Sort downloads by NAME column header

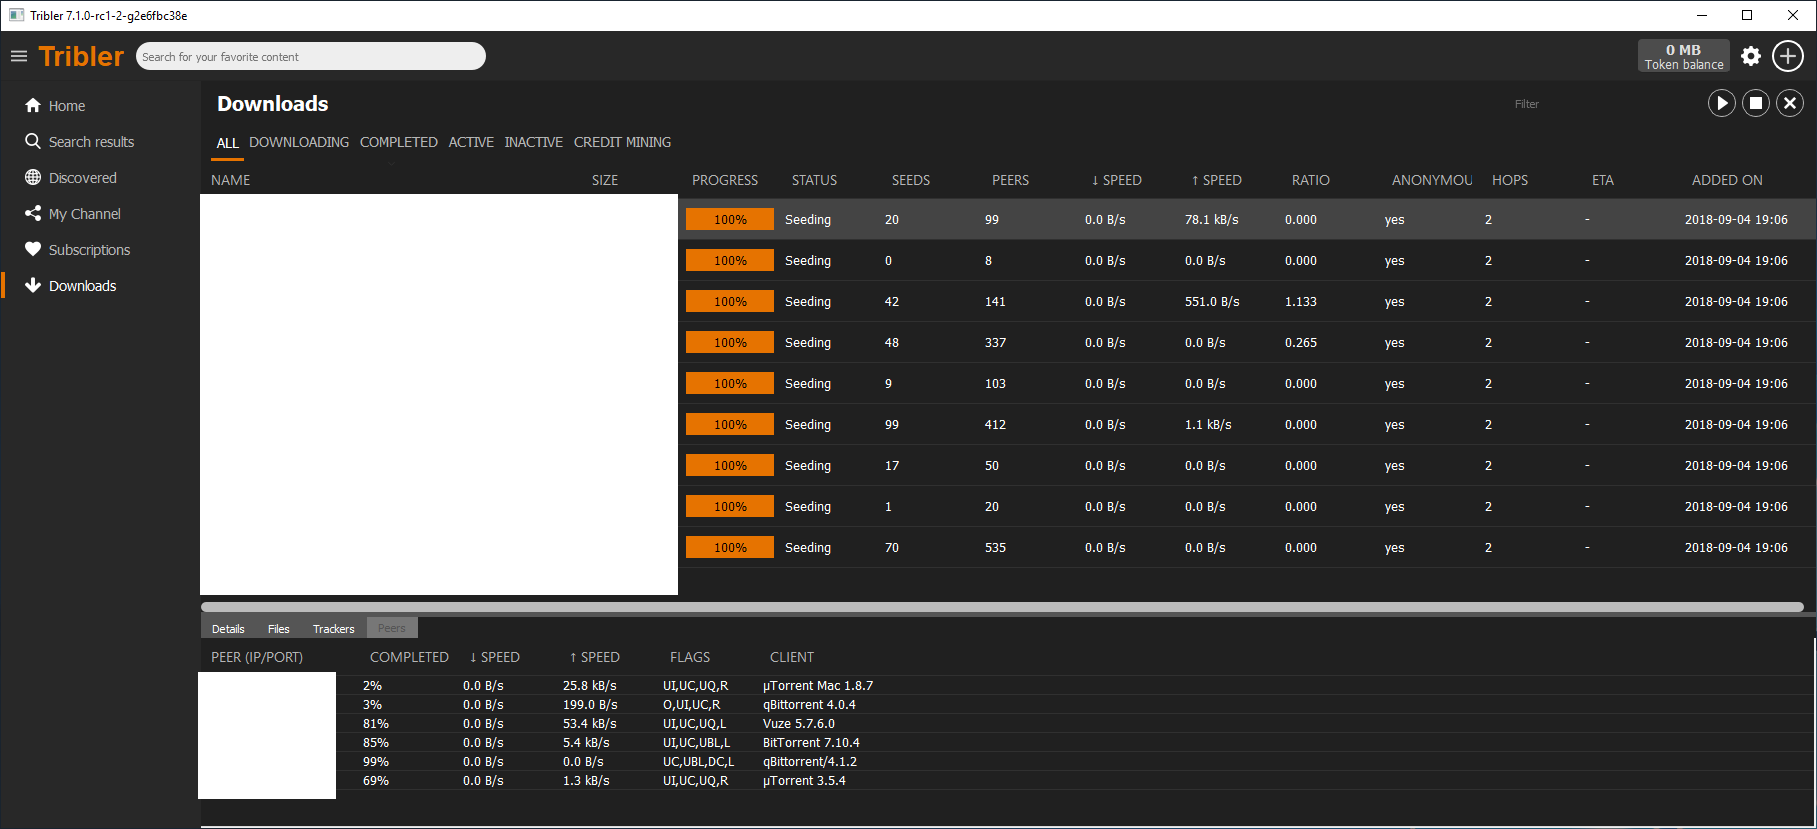pyautogui.click(x=231, y=180)
